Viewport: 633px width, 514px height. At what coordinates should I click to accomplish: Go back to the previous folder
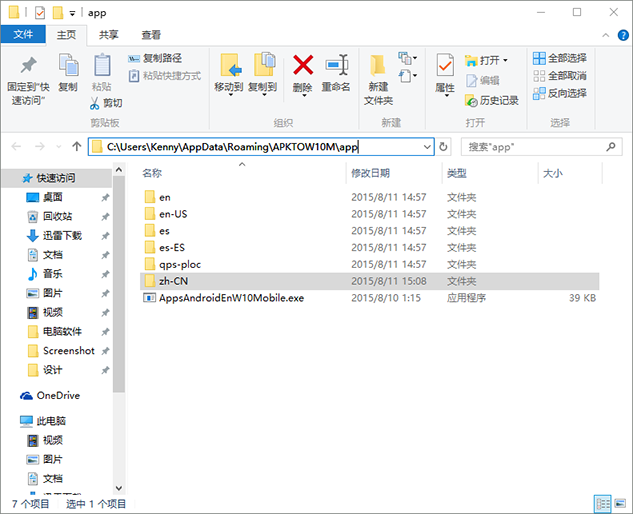[16, 146]
